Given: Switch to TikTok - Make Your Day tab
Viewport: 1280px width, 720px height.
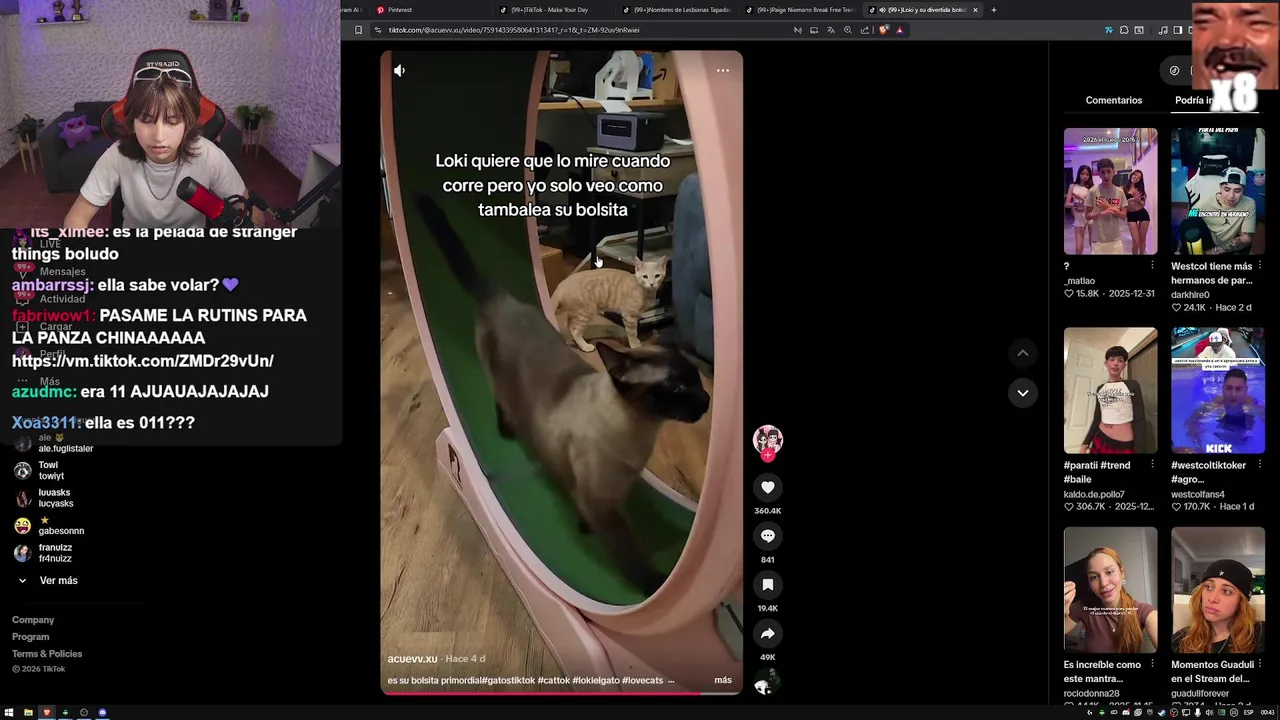Looking at the screenshot, I should pos(554,10).
